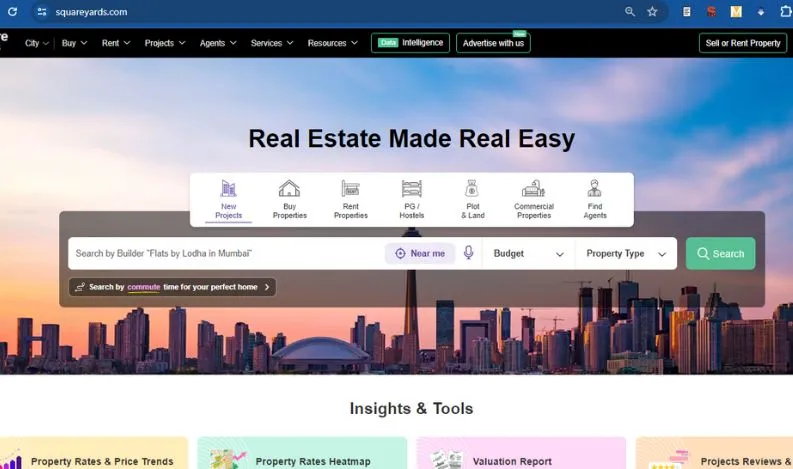Click the download arrow icon in the toolbar
793x469 pixels.
click(x=761, y=12)
